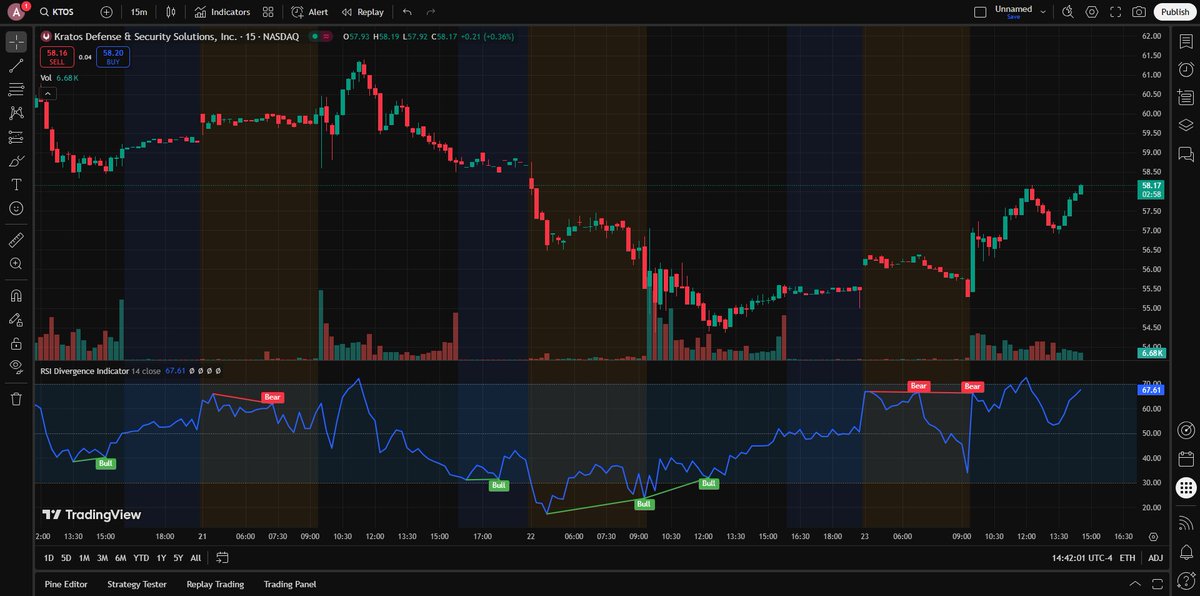Click the blue BUY 58.20 button
Screen dimensions: 1200x596
(x=113, y=57)
